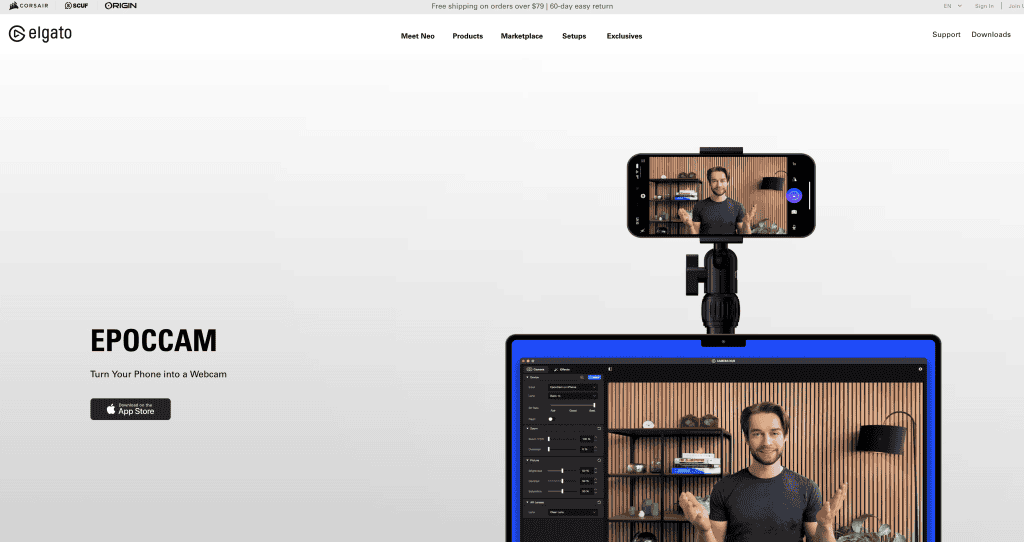The width and height of the screenshot is (1024, 542).
Task: Click the free shipping announcement banner text
Action: 520,6
